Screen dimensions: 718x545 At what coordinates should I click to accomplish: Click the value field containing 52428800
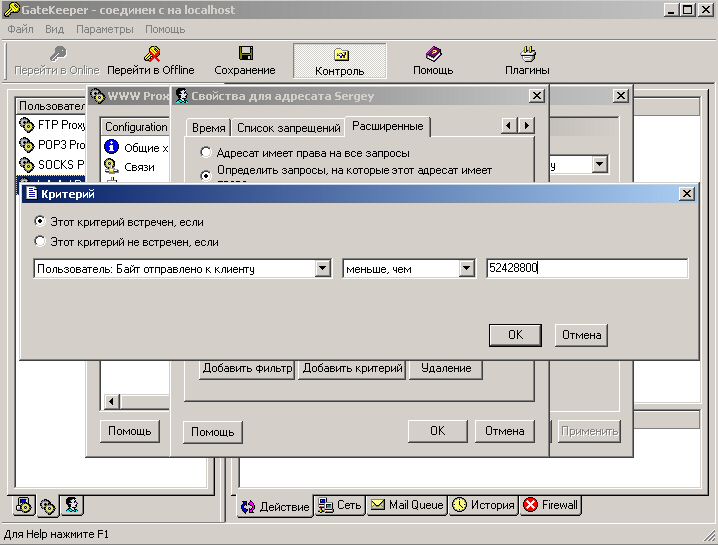587,268
